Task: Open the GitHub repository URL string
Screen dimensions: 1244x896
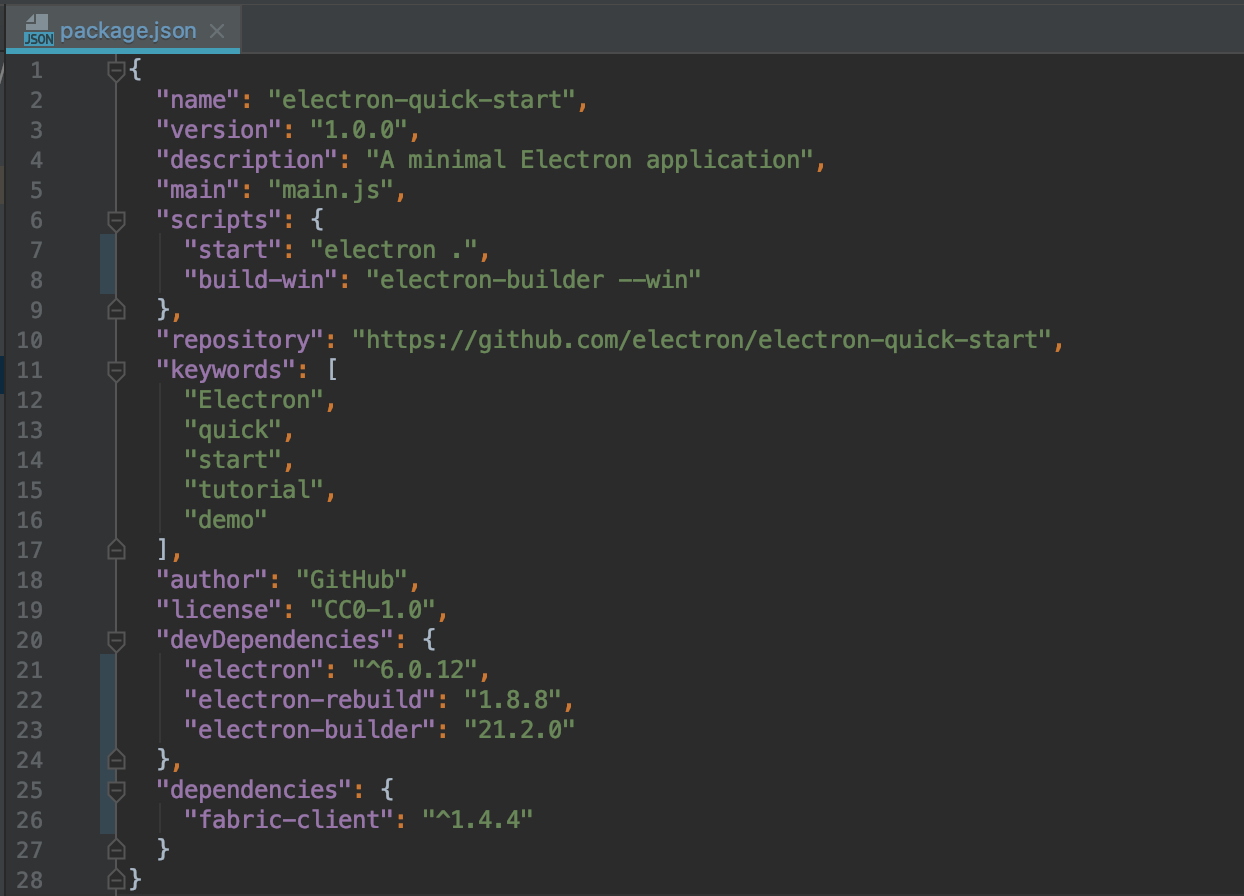Action: [703, 340]
